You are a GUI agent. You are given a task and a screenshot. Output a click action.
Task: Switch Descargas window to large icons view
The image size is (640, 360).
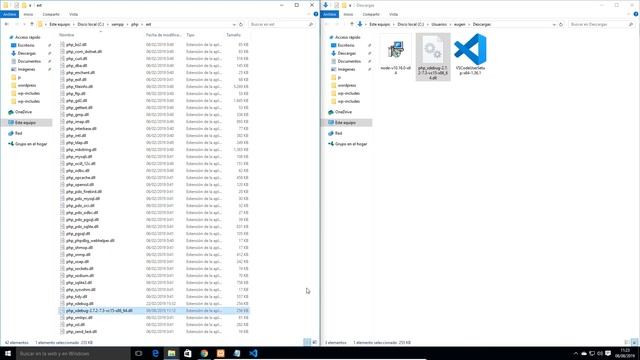pos(634,342)
